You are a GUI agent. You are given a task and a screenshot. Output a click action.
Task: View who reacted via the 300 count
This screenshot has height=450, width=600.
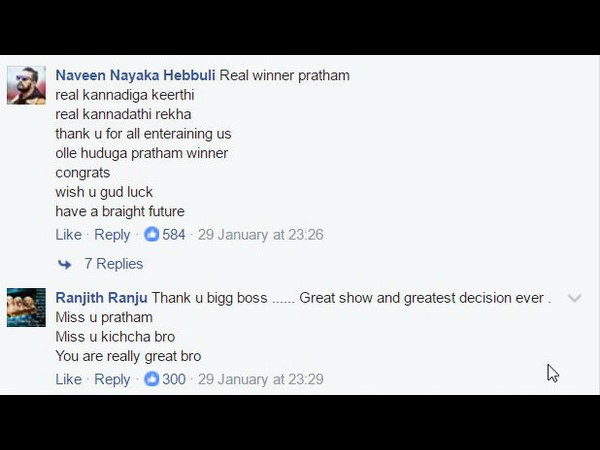pyautogui.click(x=174, y=379)
